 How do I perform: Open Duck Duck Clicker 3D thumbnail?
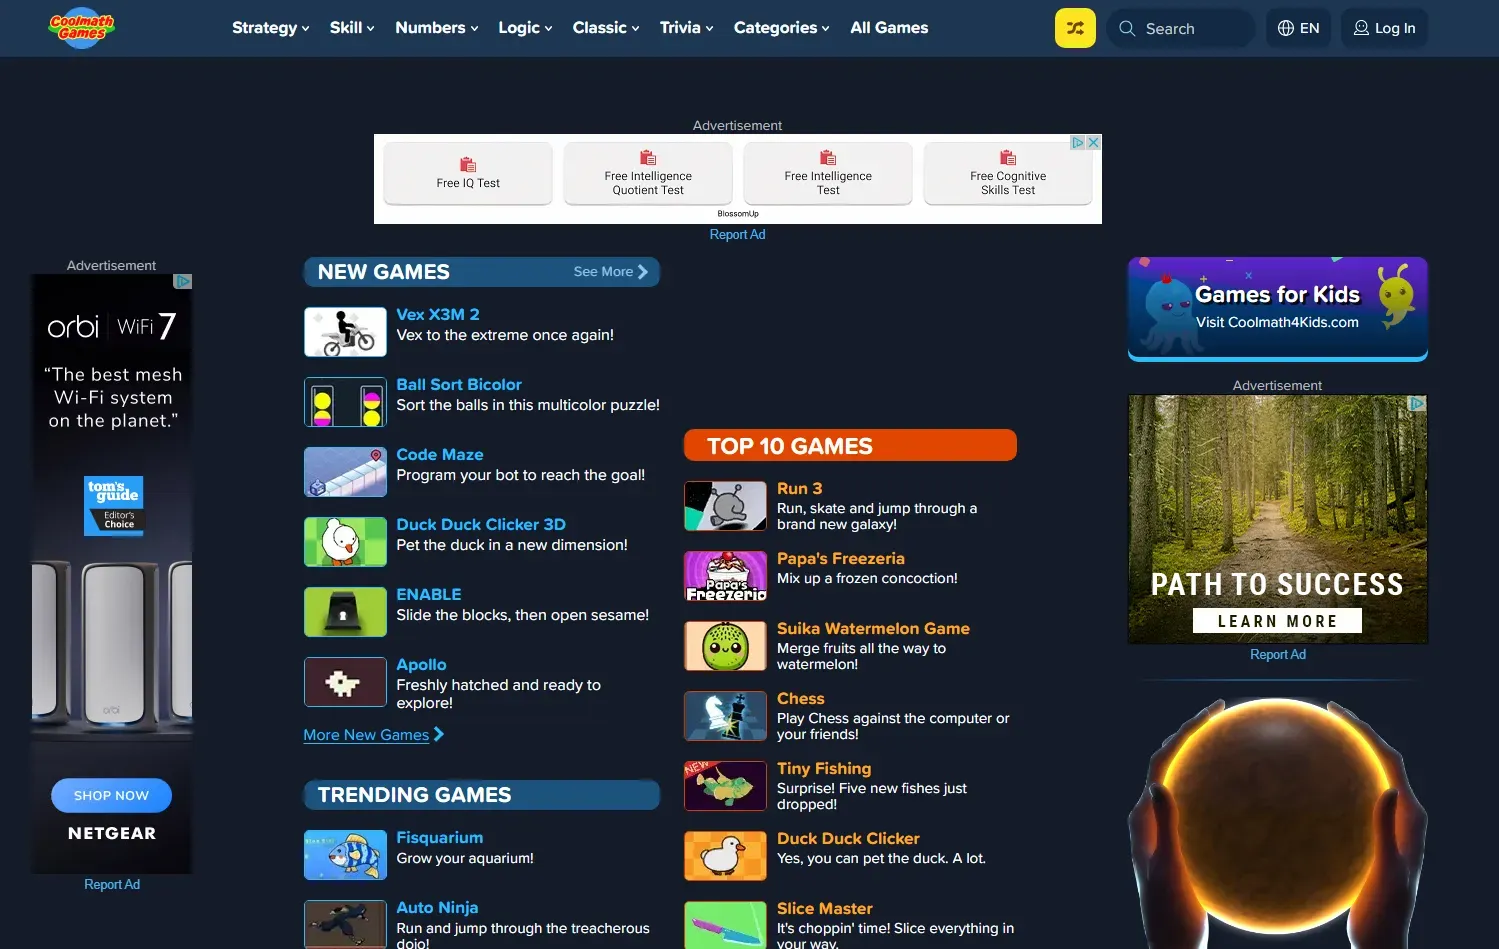pos(345,542)
